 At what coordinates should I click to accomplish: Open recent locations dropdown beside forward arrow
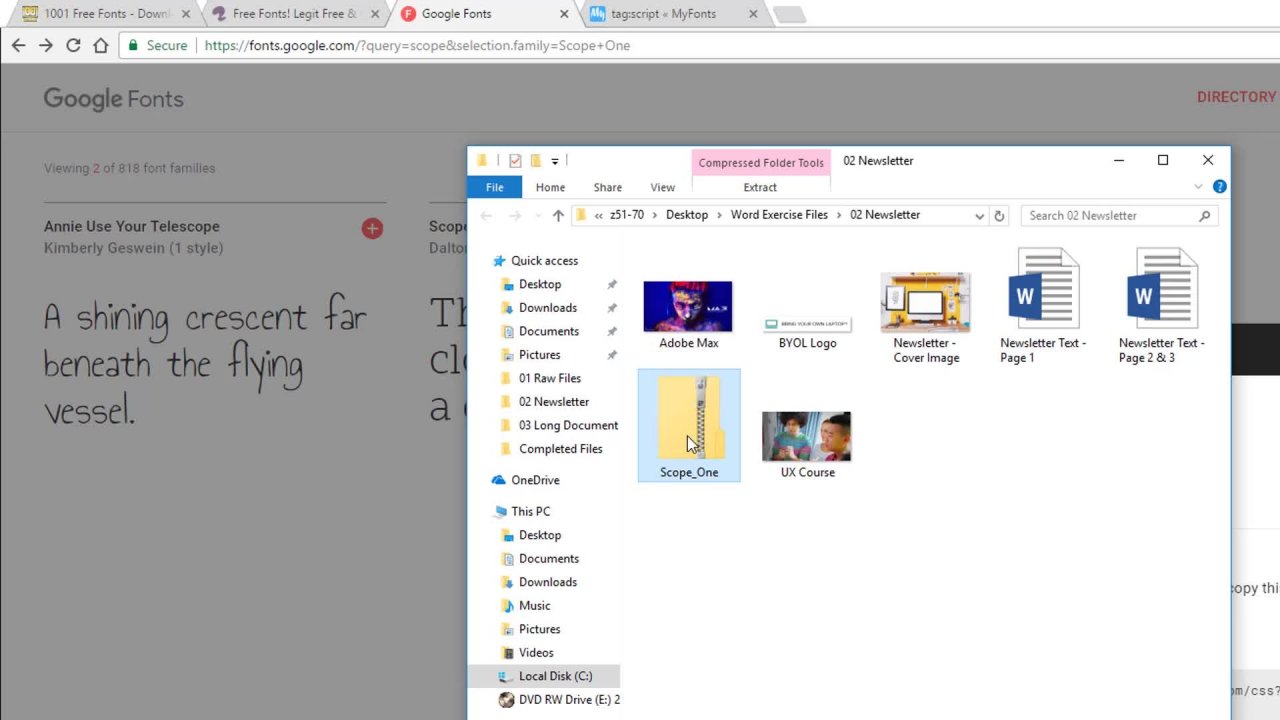click(537, 215)
